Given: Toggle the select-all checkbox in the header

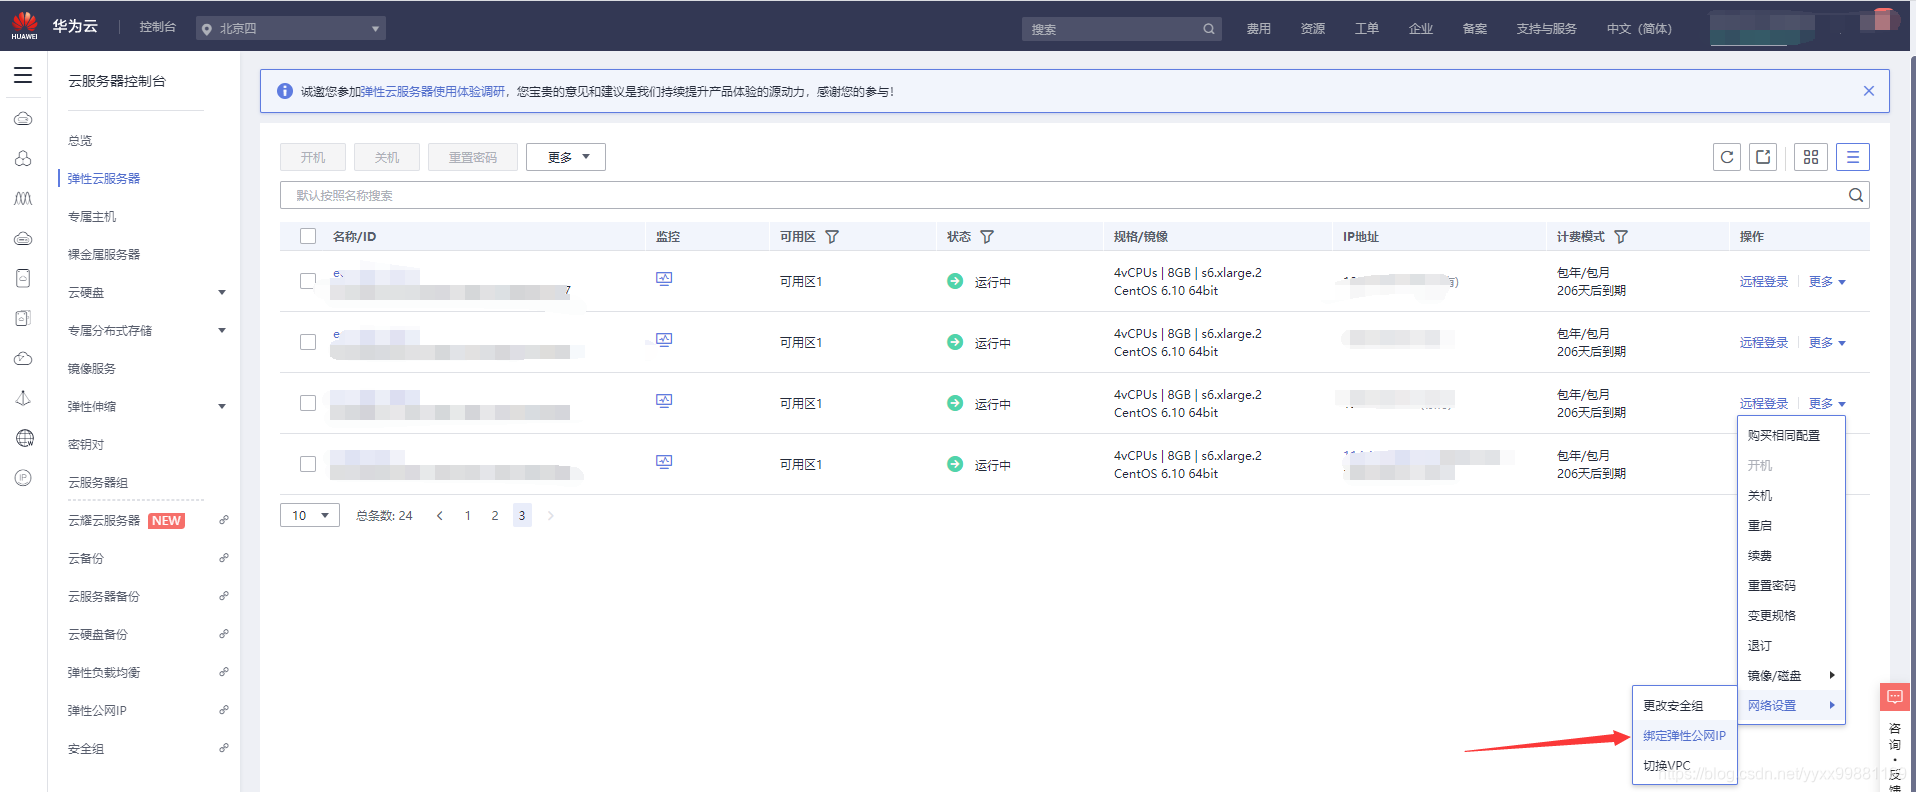Looking at the screenshot, I should [308, 236].
